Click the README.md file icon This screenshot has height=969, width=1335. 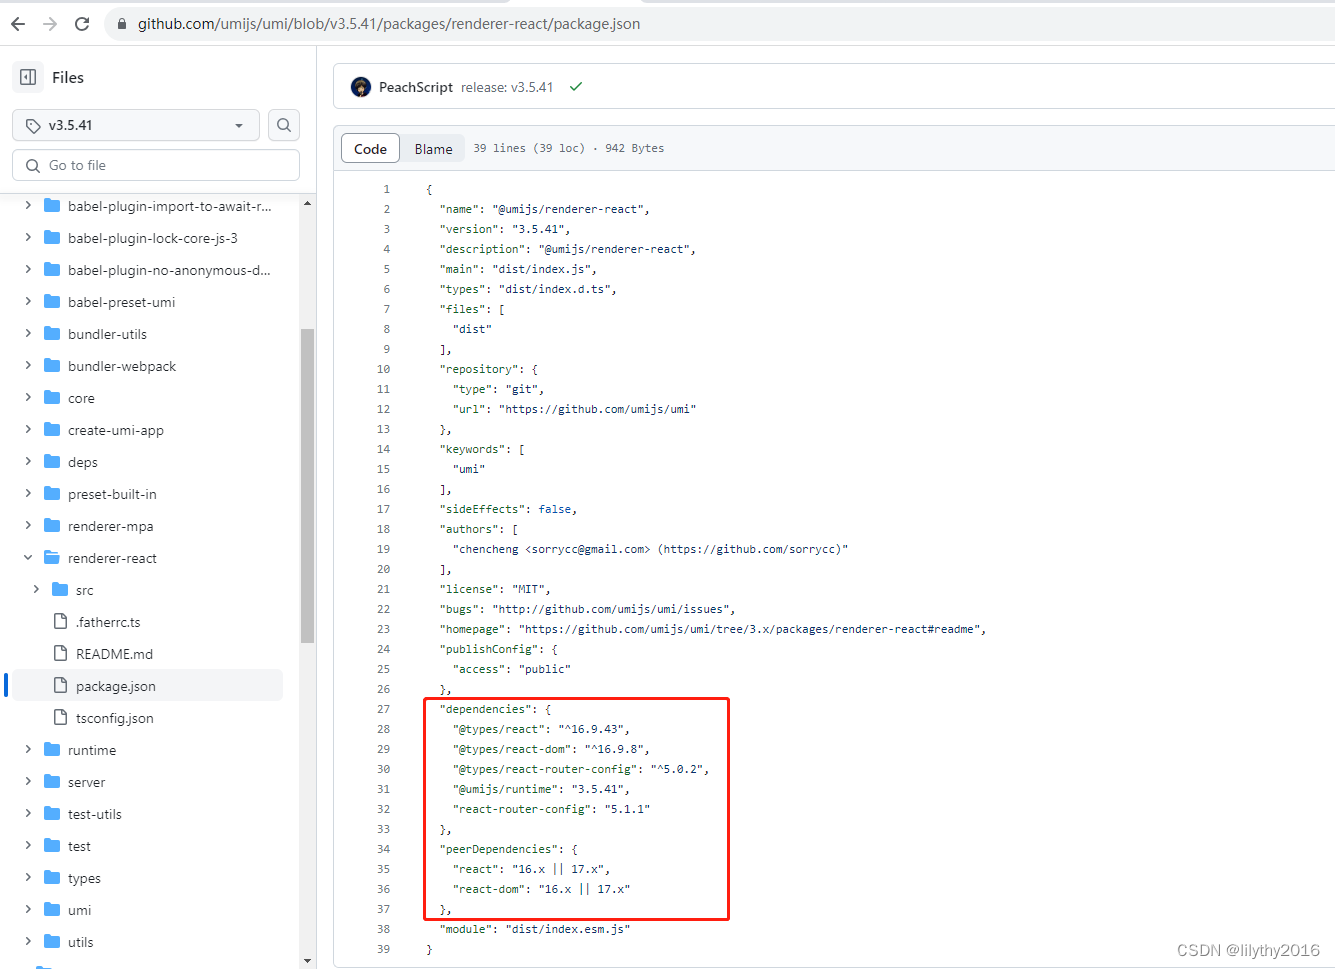point(60,654)
